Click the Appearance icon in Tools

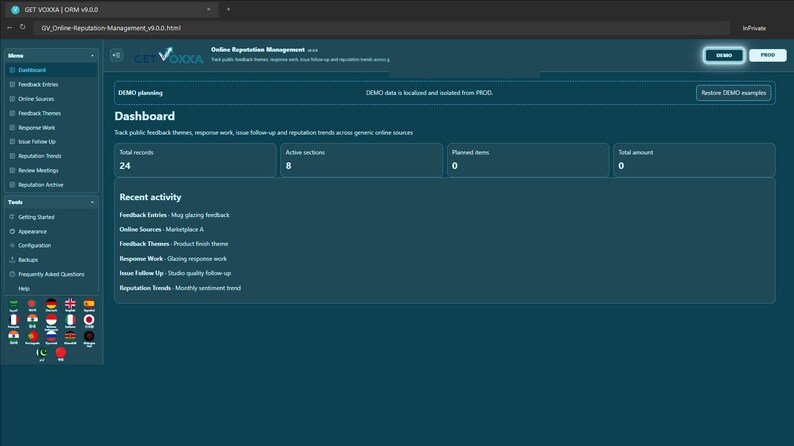click(12, 231)
